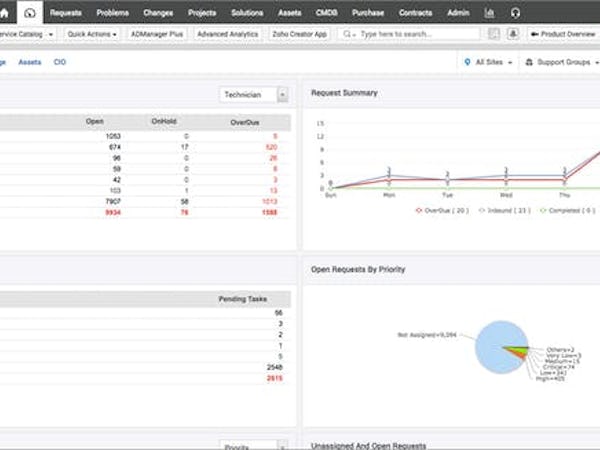Open the CMDB menu
The image size is (600, 450).
[326, 13]
